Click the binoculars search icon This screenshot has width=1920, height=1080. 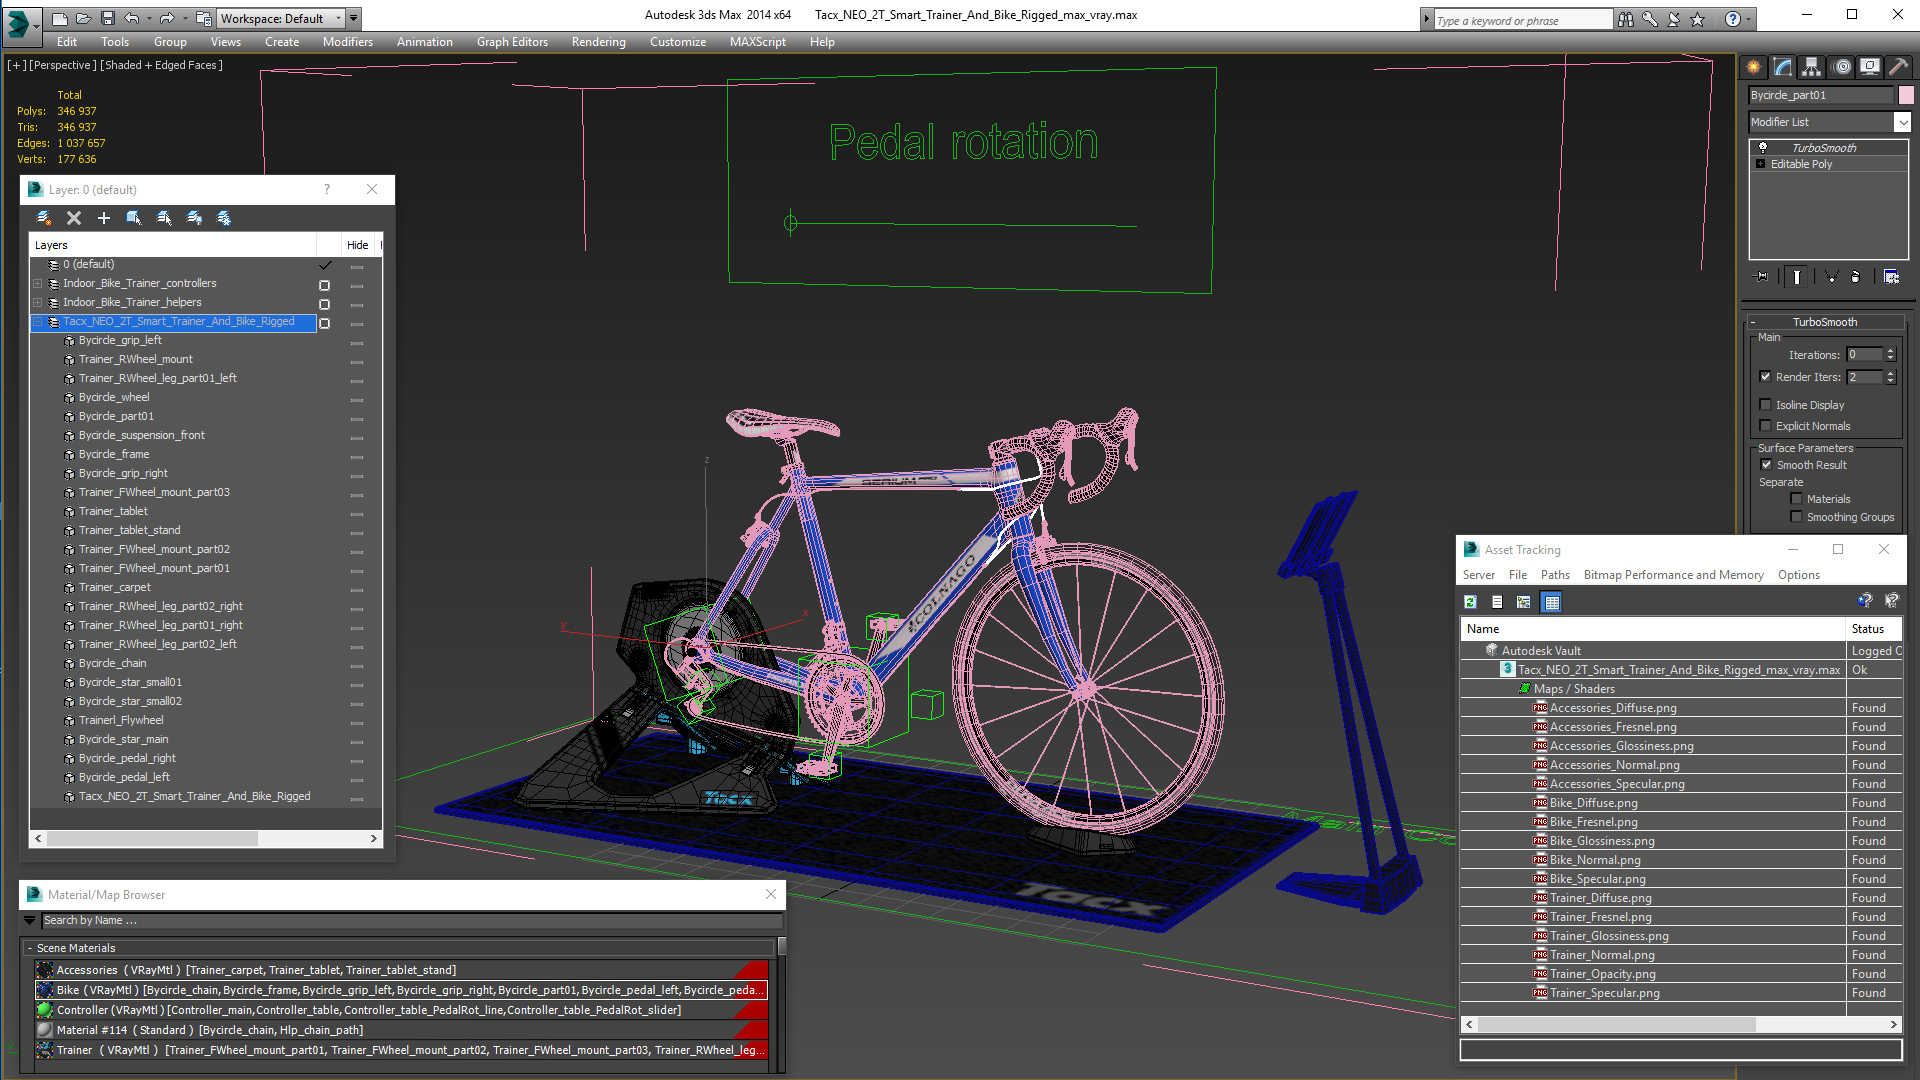click(x=1626, y=19)
